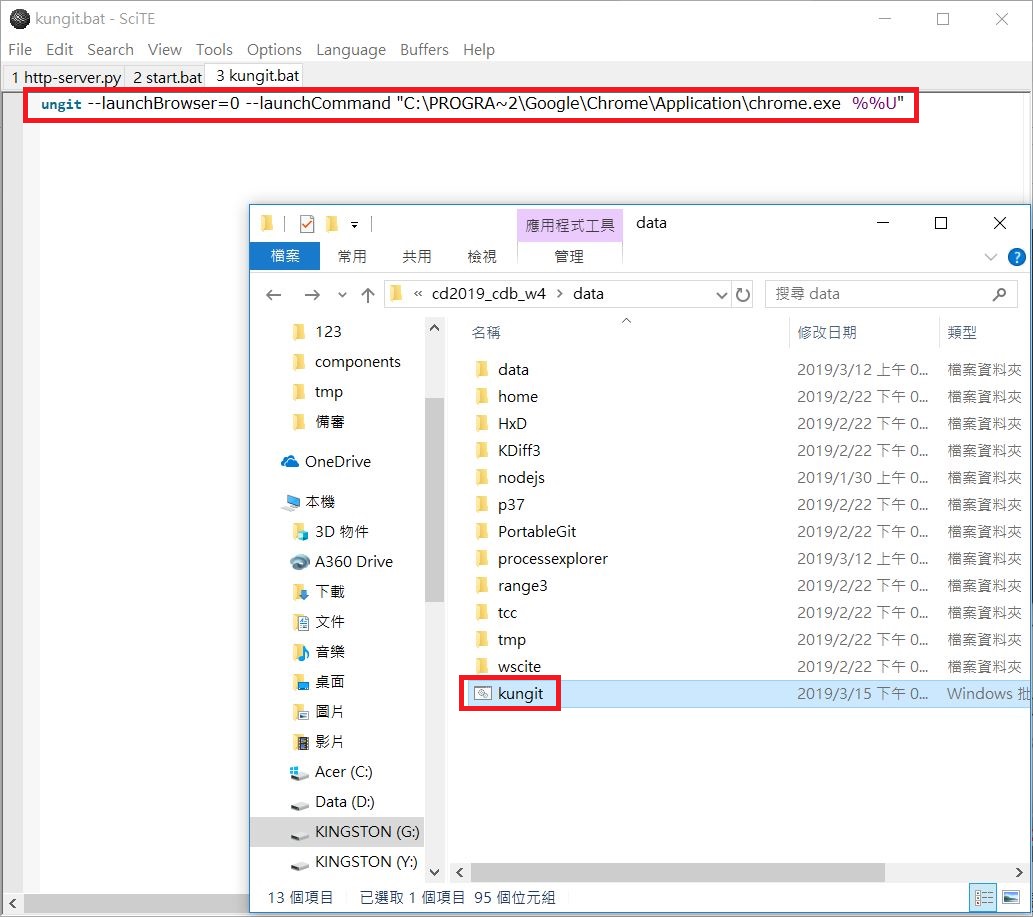Go back using the Explorer back arrow

(x=274, y=294)
